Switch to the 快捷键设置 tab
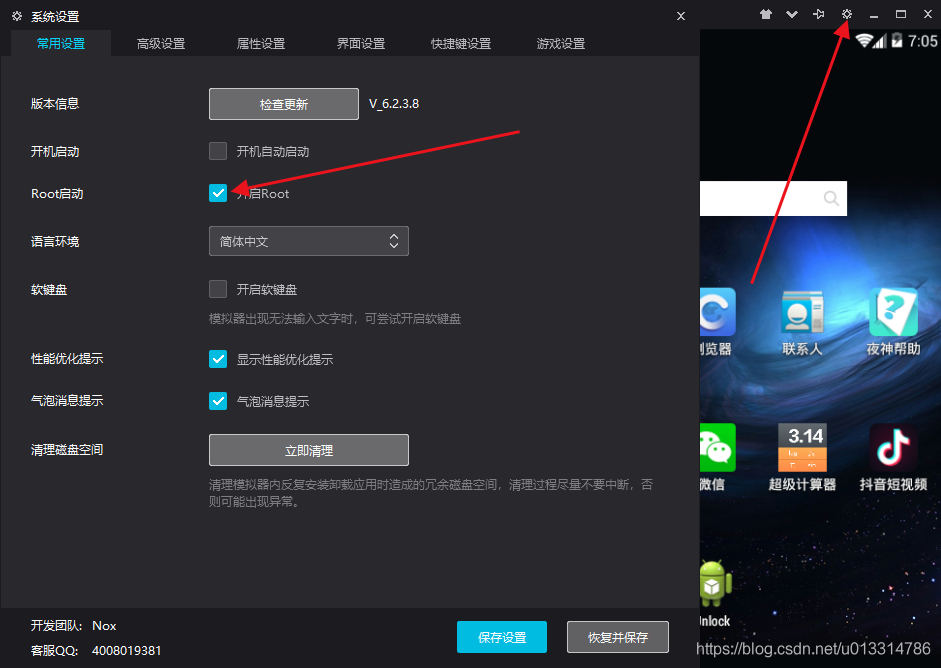Viewport: 941px width, 668px height. [x=460, y=43]
